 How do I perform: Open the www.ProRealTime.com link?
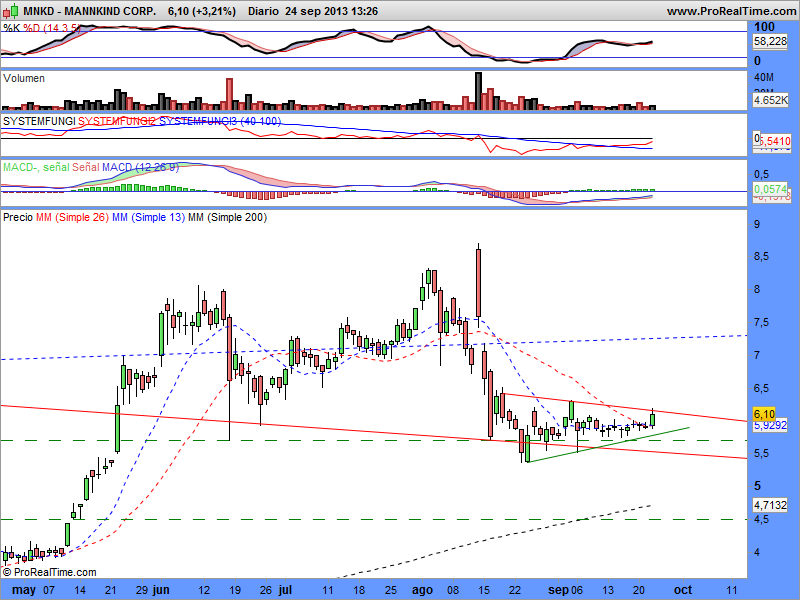pos(732,11)
